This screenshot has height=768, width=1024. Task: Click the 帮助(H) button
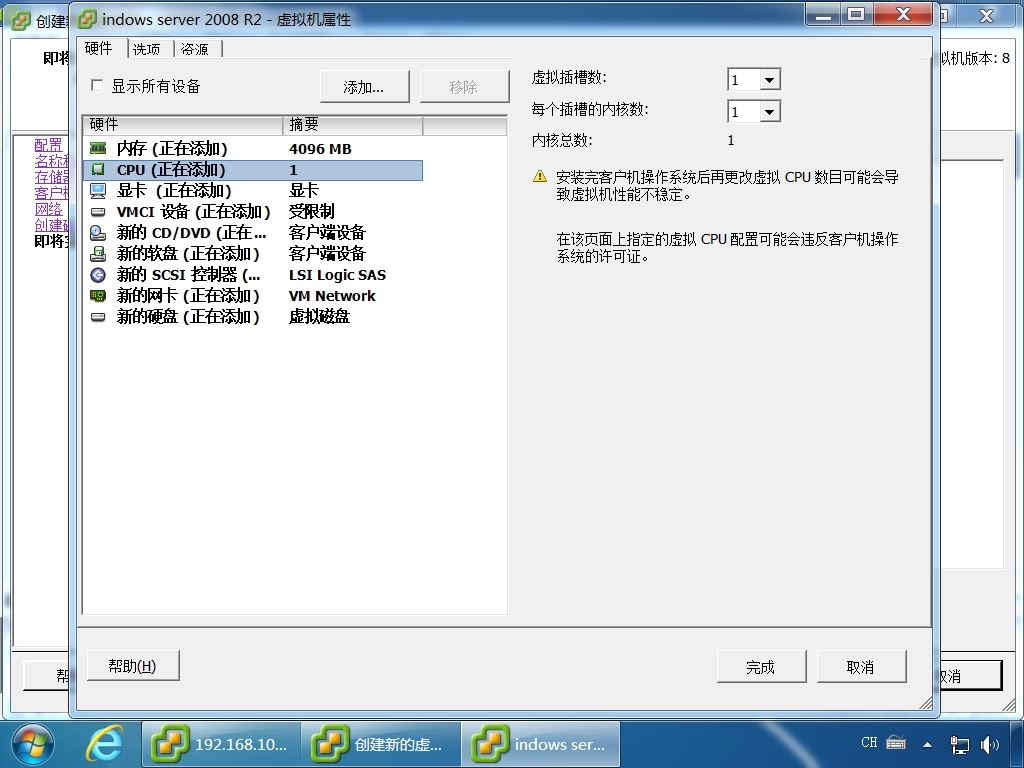coord(133,665)
